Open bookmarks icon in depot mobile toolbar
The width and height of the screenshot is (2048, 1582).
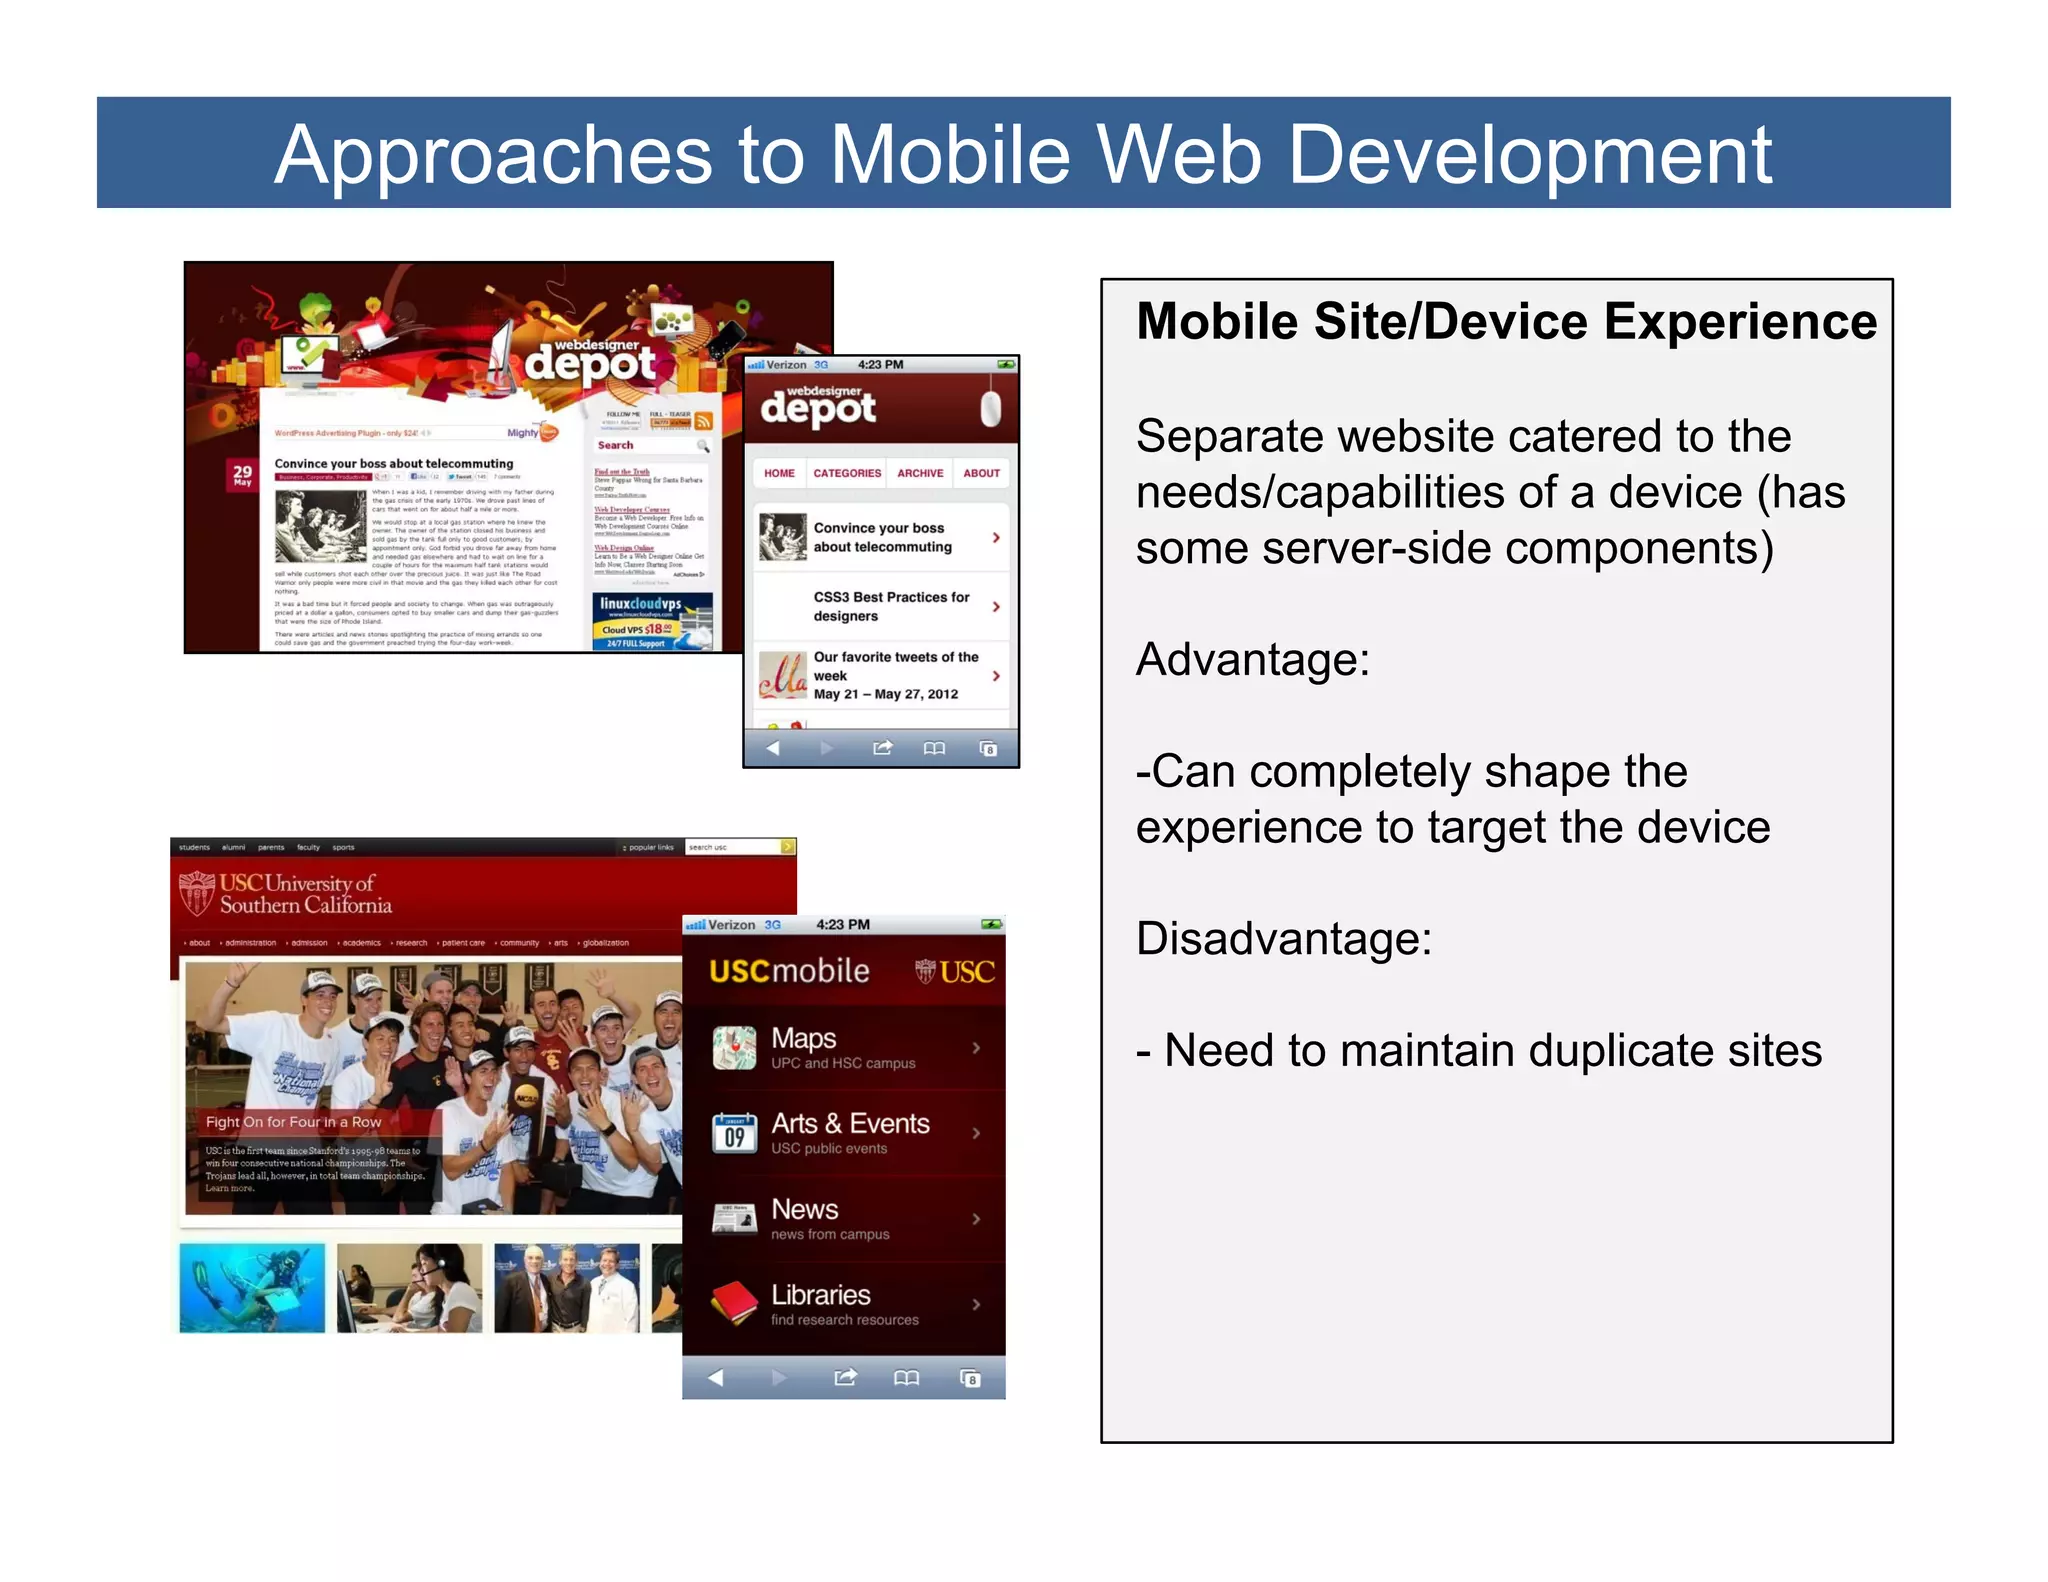point(934,748)
